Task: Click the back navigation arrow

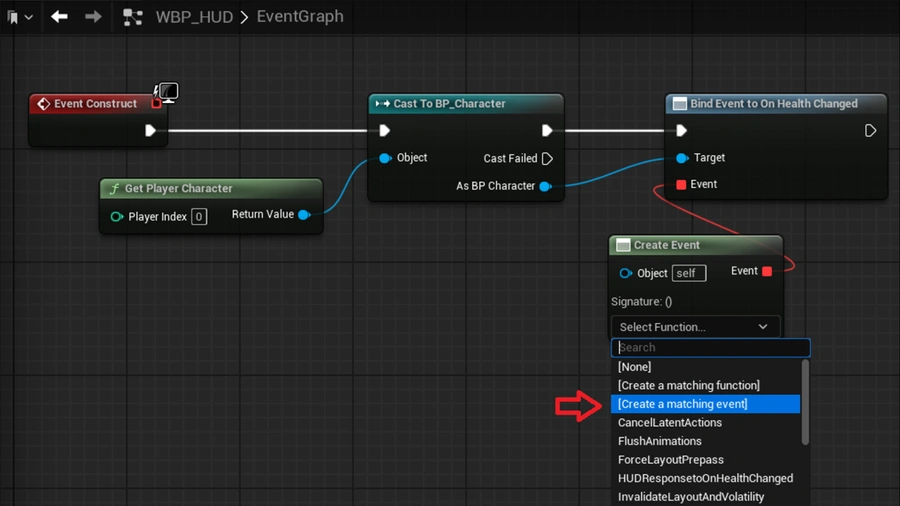Action: pyautogui.click(x=59, y=17)
